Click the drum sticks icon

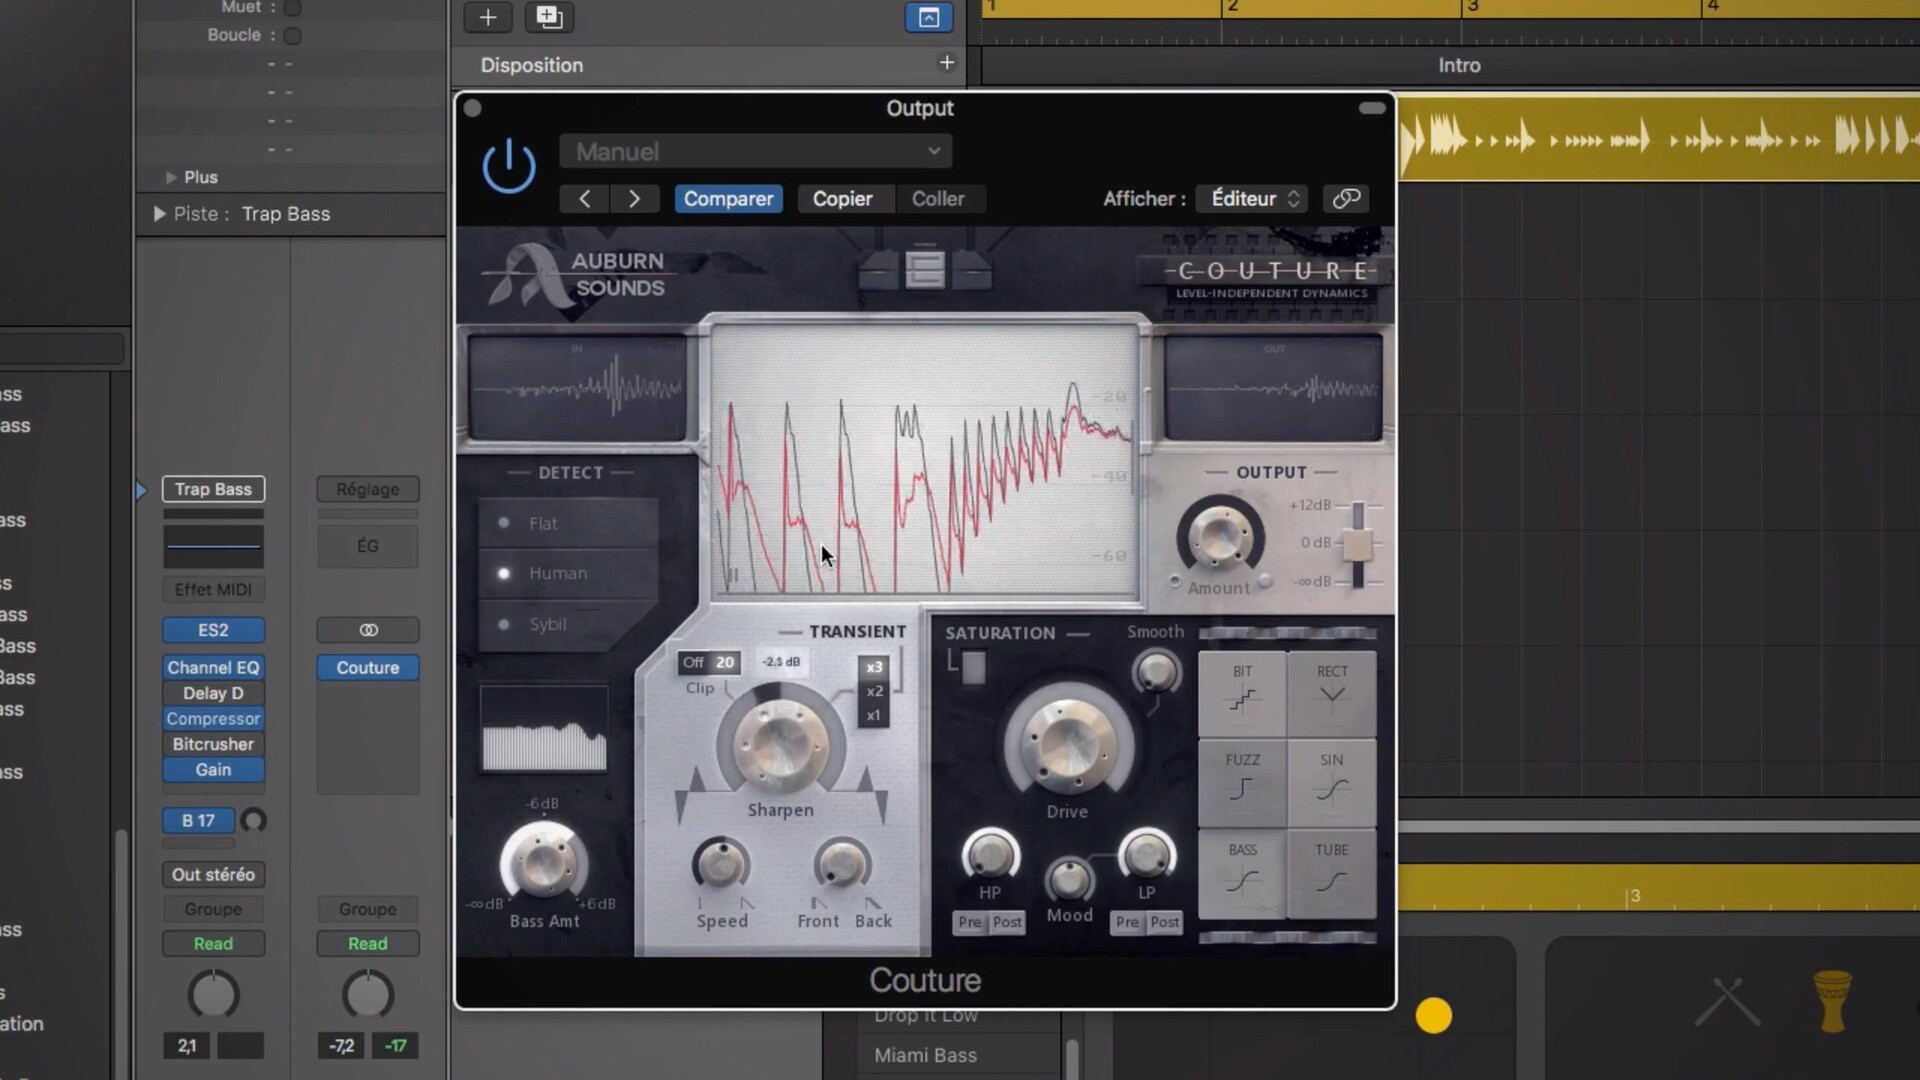click(1728, 1001)
